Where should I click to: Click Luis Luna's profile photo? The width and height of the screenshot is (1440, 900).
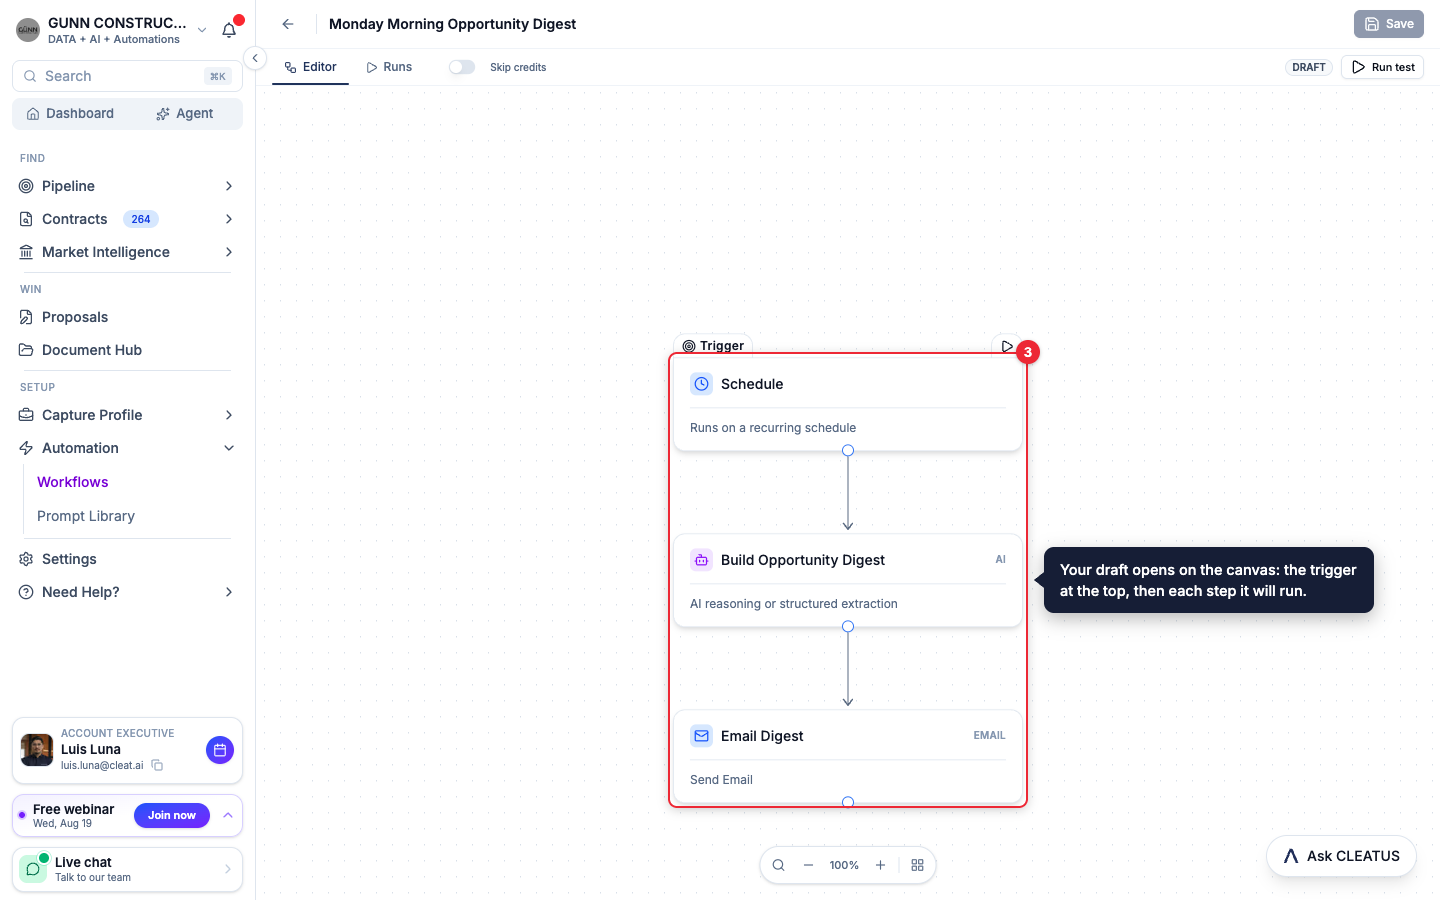[x=37, y=750]
